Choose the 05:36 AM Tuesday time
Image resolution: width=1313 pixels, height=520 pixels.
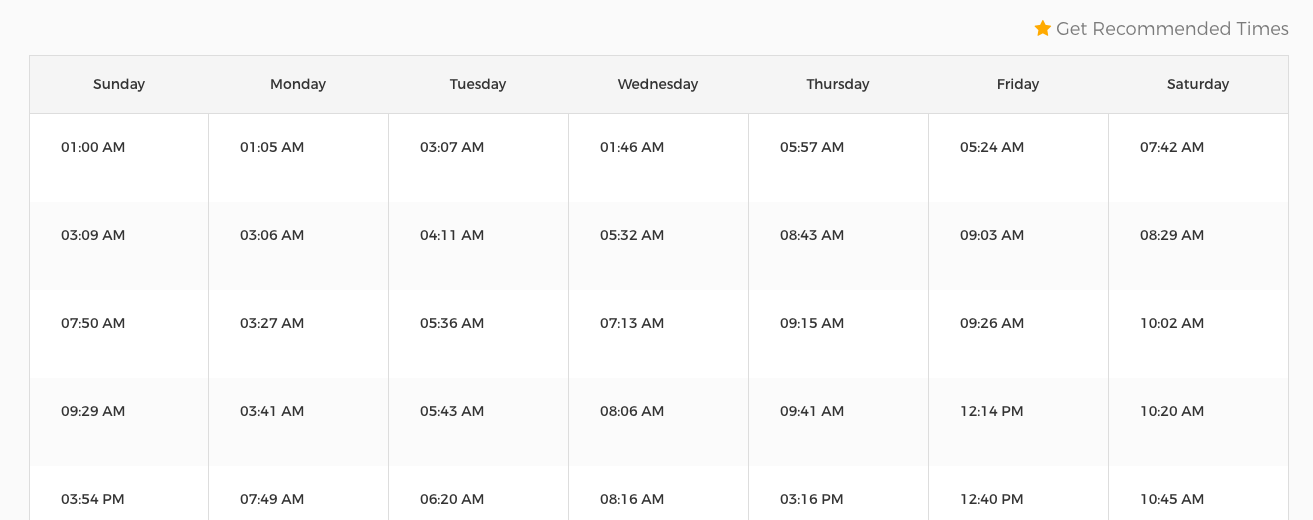452,323
